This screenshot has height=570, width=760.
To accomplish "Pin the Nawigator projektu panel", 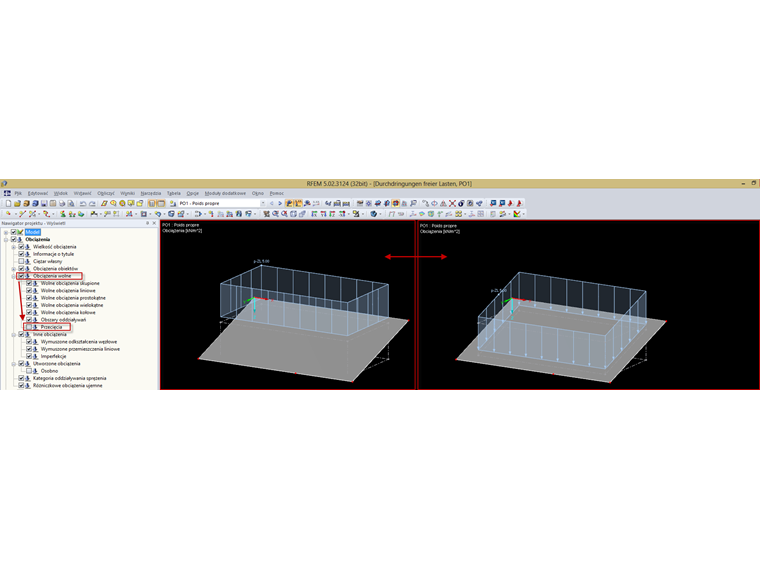I will pos(147,223).
